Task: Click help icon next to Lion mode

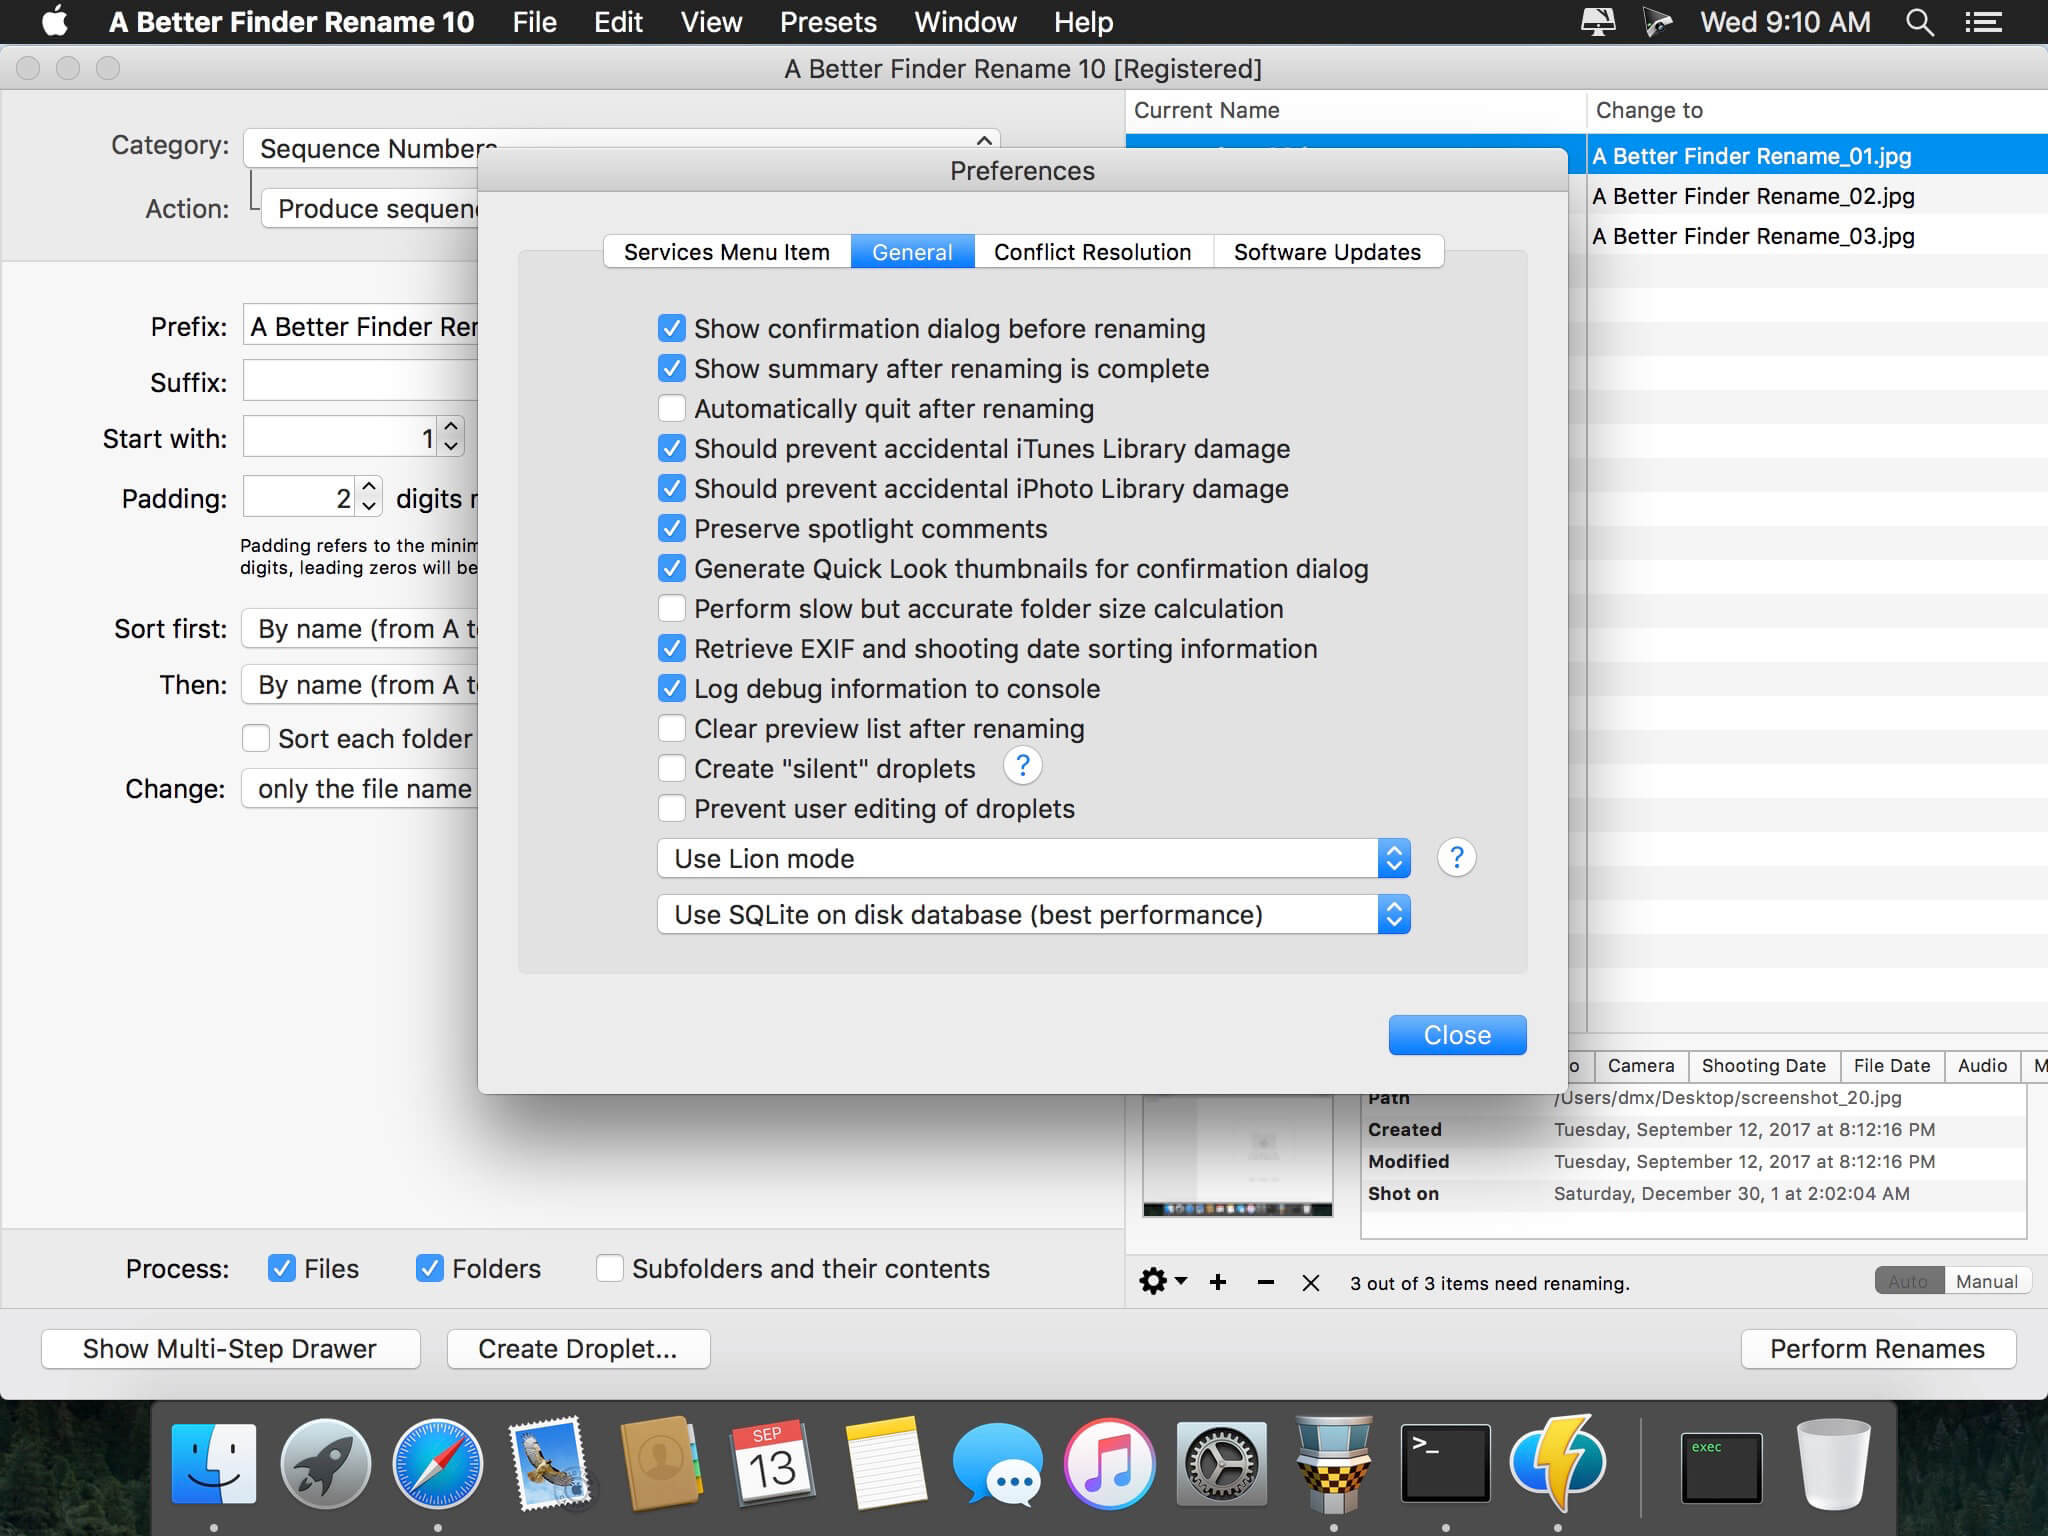Action: 1456,858
